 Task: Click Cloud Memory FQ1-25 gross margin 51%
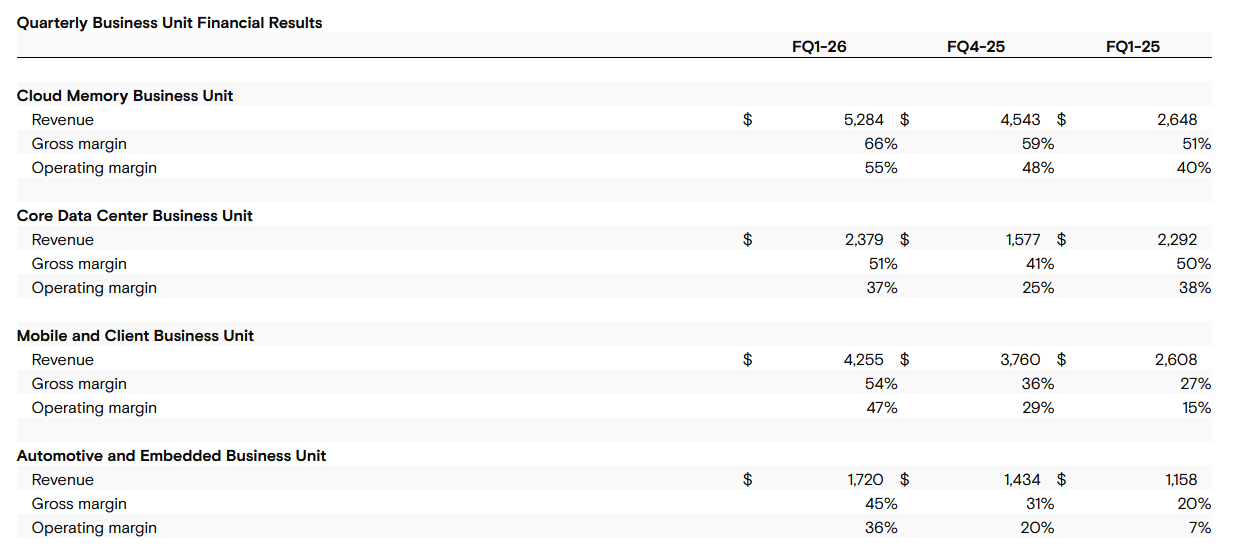pyautogui.click(x=1195, y=144)
